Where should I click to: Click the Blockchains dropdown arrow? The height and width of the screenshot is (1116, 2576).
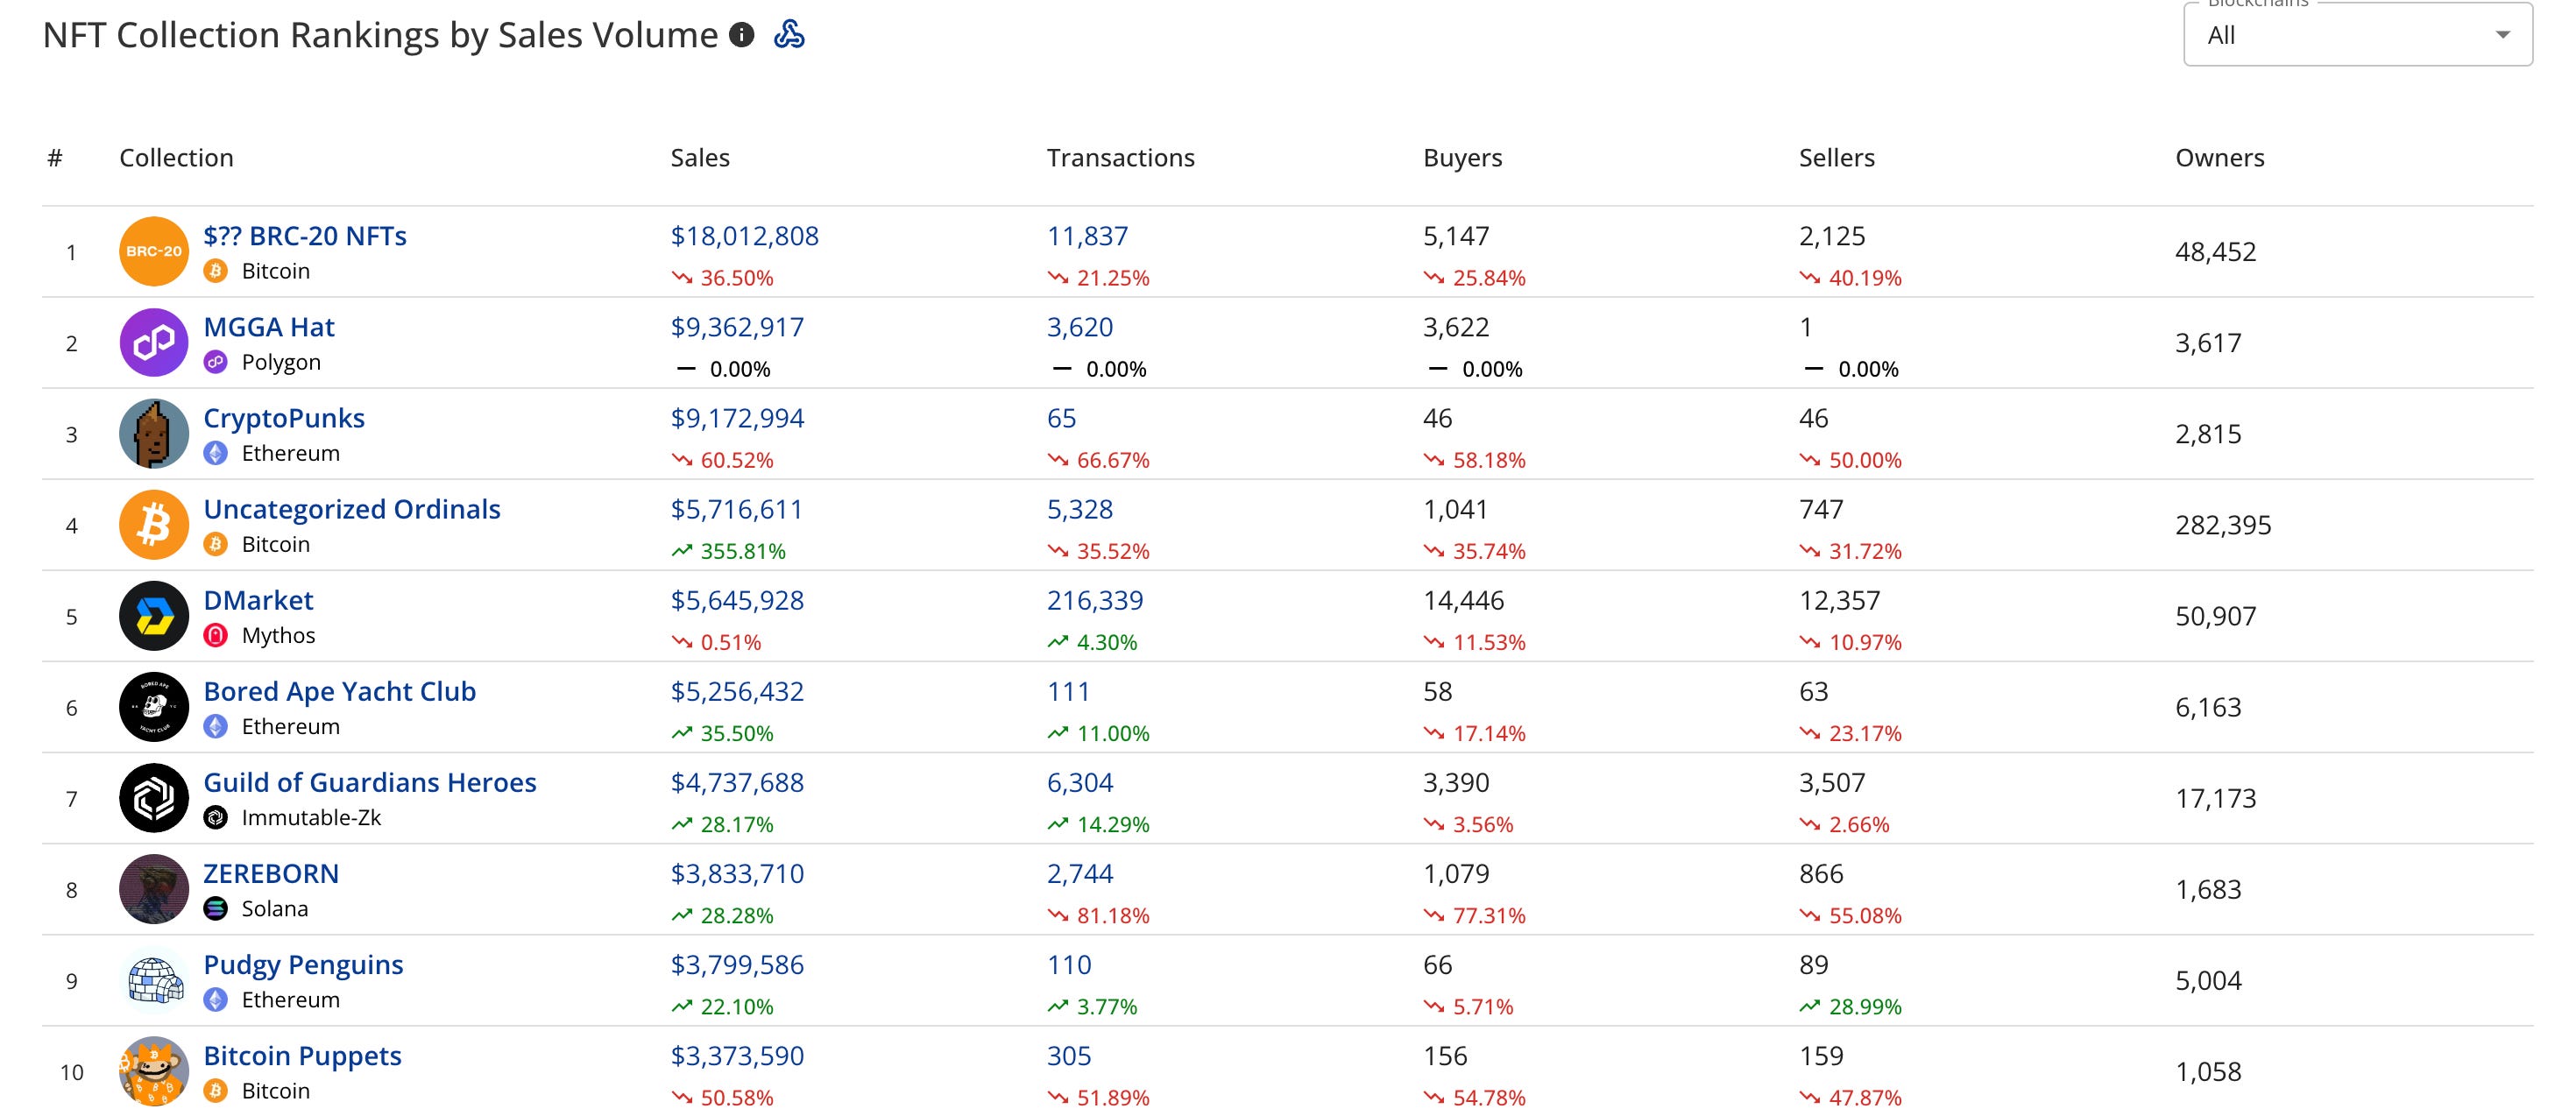pos(2502,35)
